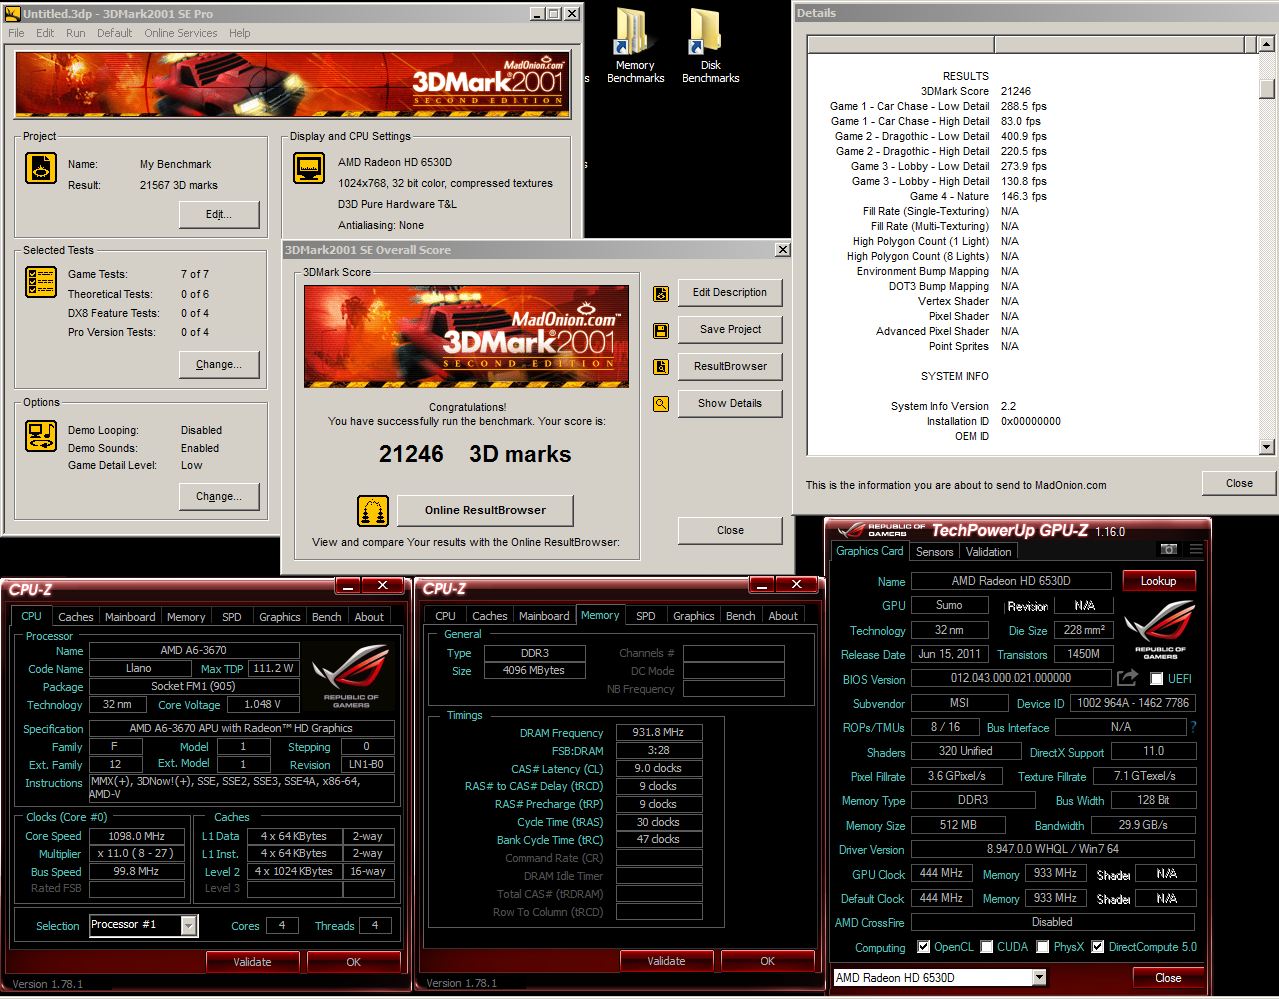
Task: Click the Project icon in 3DMark
Action: 41,168
